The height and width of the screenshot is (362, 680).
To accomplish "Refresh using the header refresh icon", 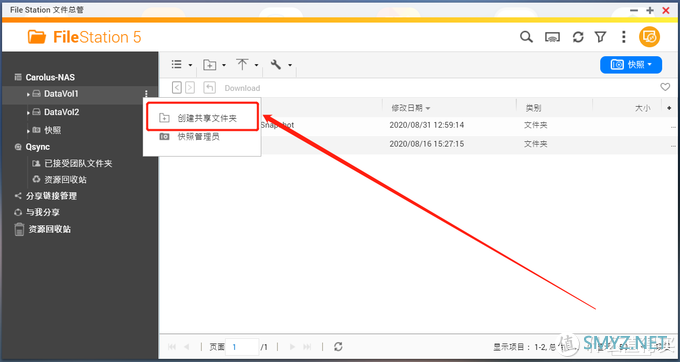I will coord(578,37).
